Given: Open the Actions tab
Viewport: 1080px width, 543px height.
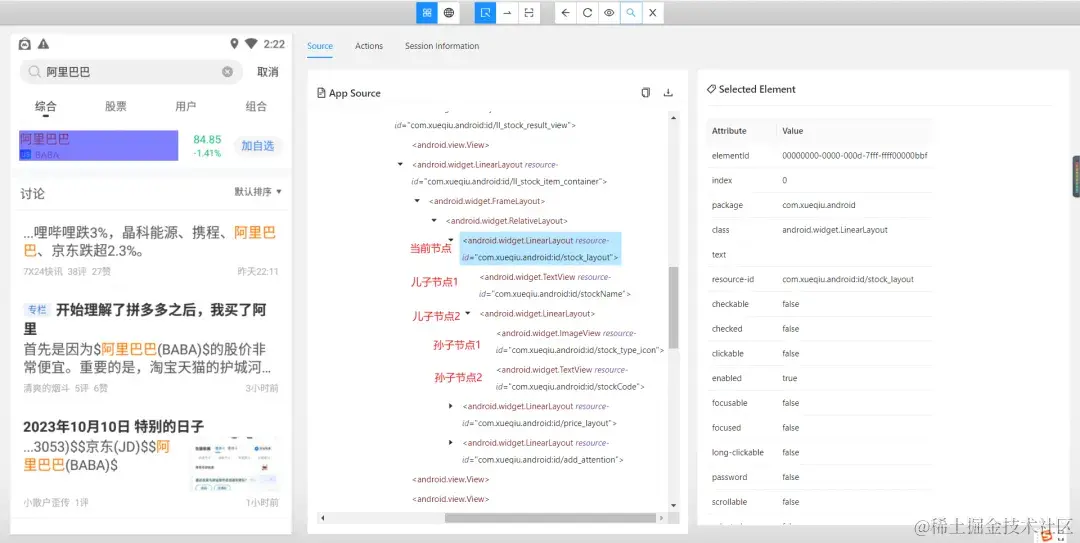Looking at the screenshot, I should coord(368,46).
